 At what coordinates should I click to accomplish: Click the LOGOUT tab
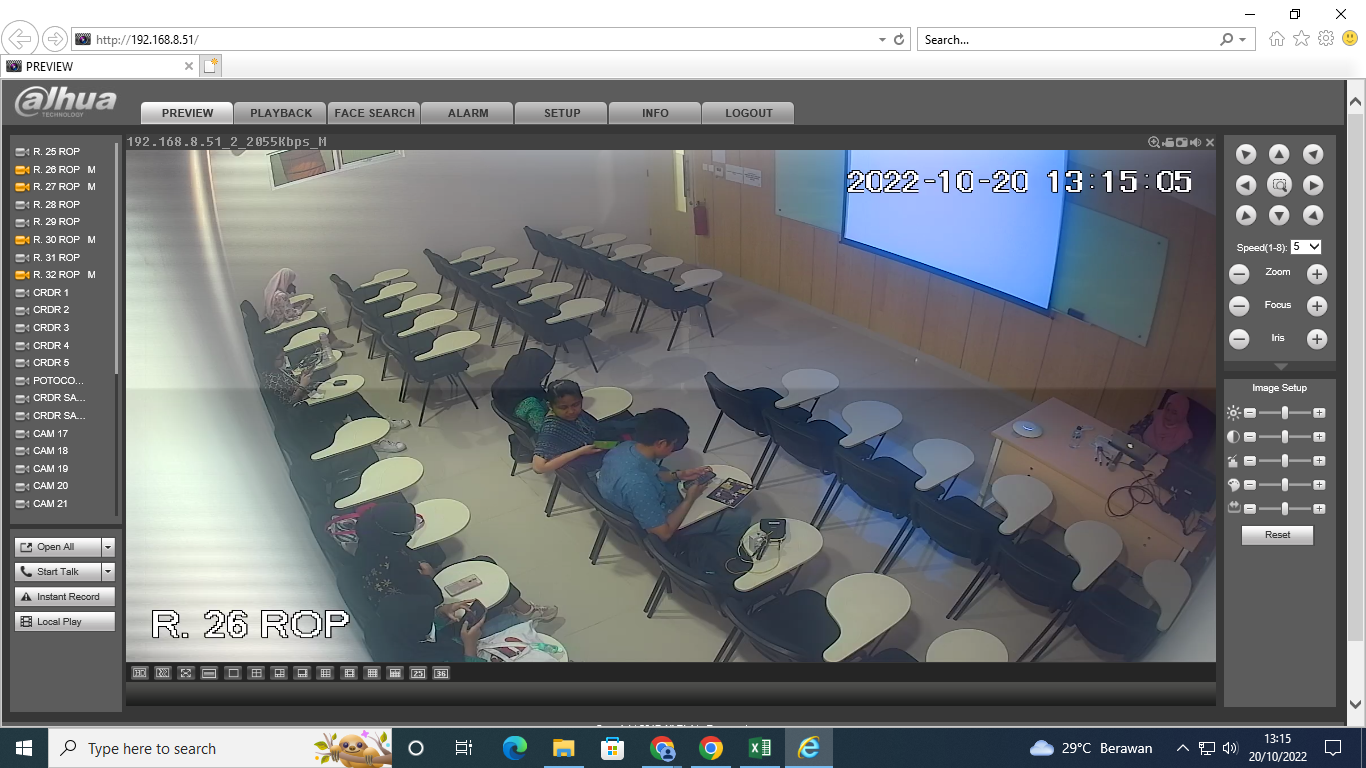pos(749,113)
